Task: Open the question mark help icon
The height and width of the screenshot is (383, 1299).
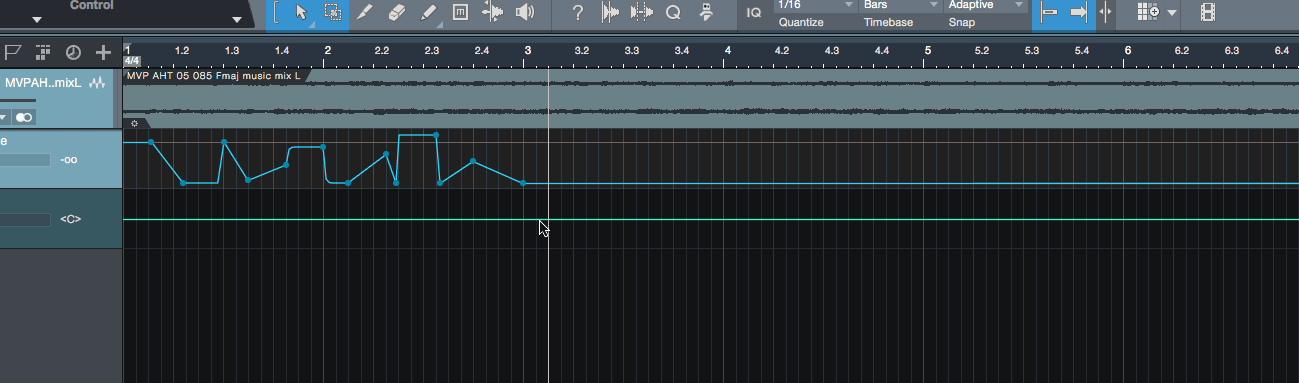Action: (x=578, y=13)
